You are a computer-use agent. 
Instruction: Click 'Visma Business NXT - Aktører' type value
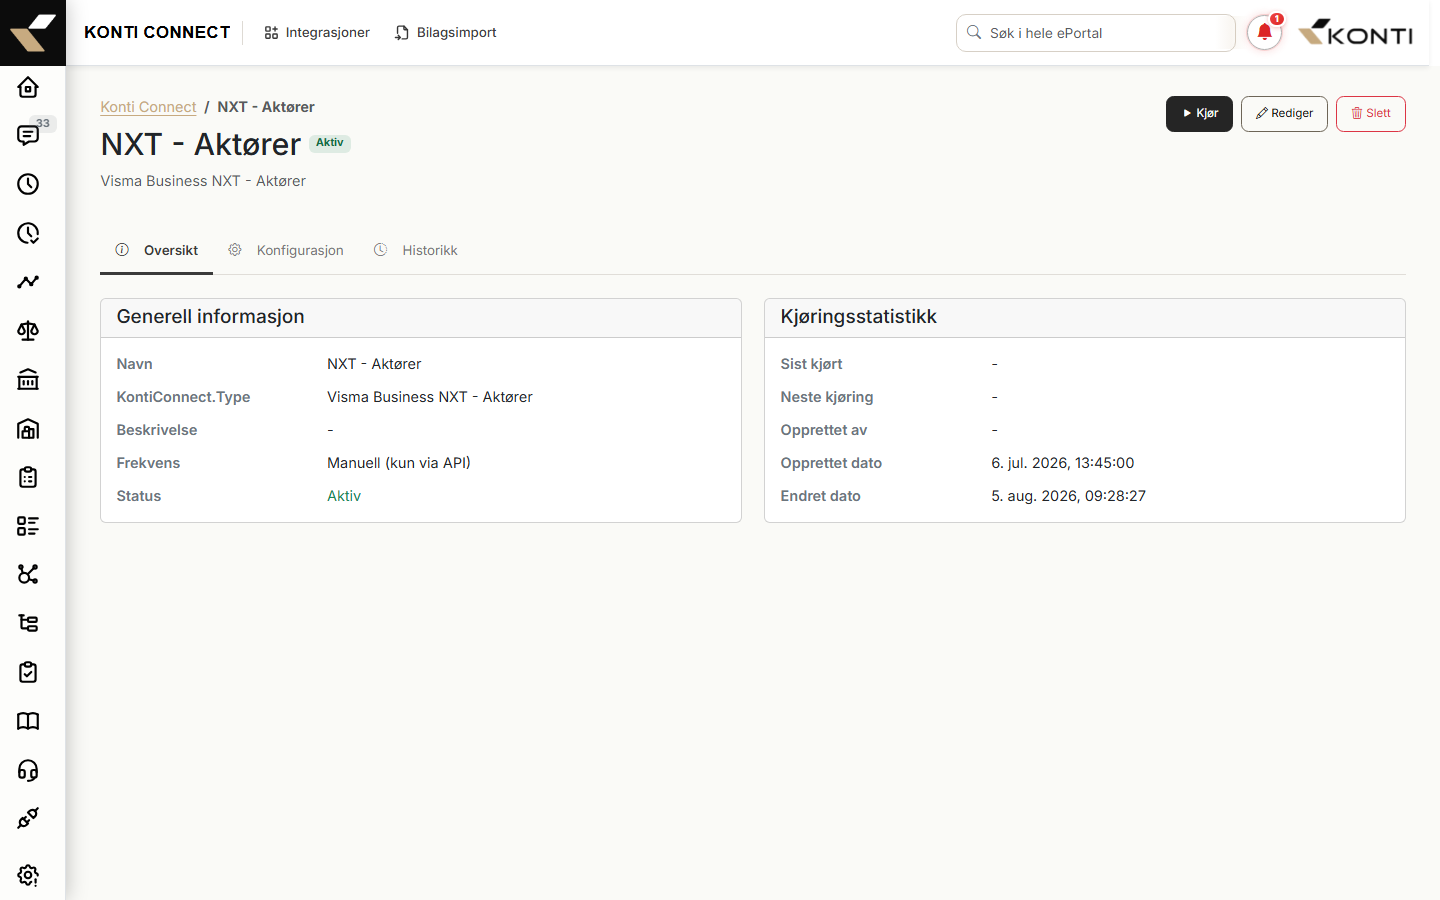[430, 397]
